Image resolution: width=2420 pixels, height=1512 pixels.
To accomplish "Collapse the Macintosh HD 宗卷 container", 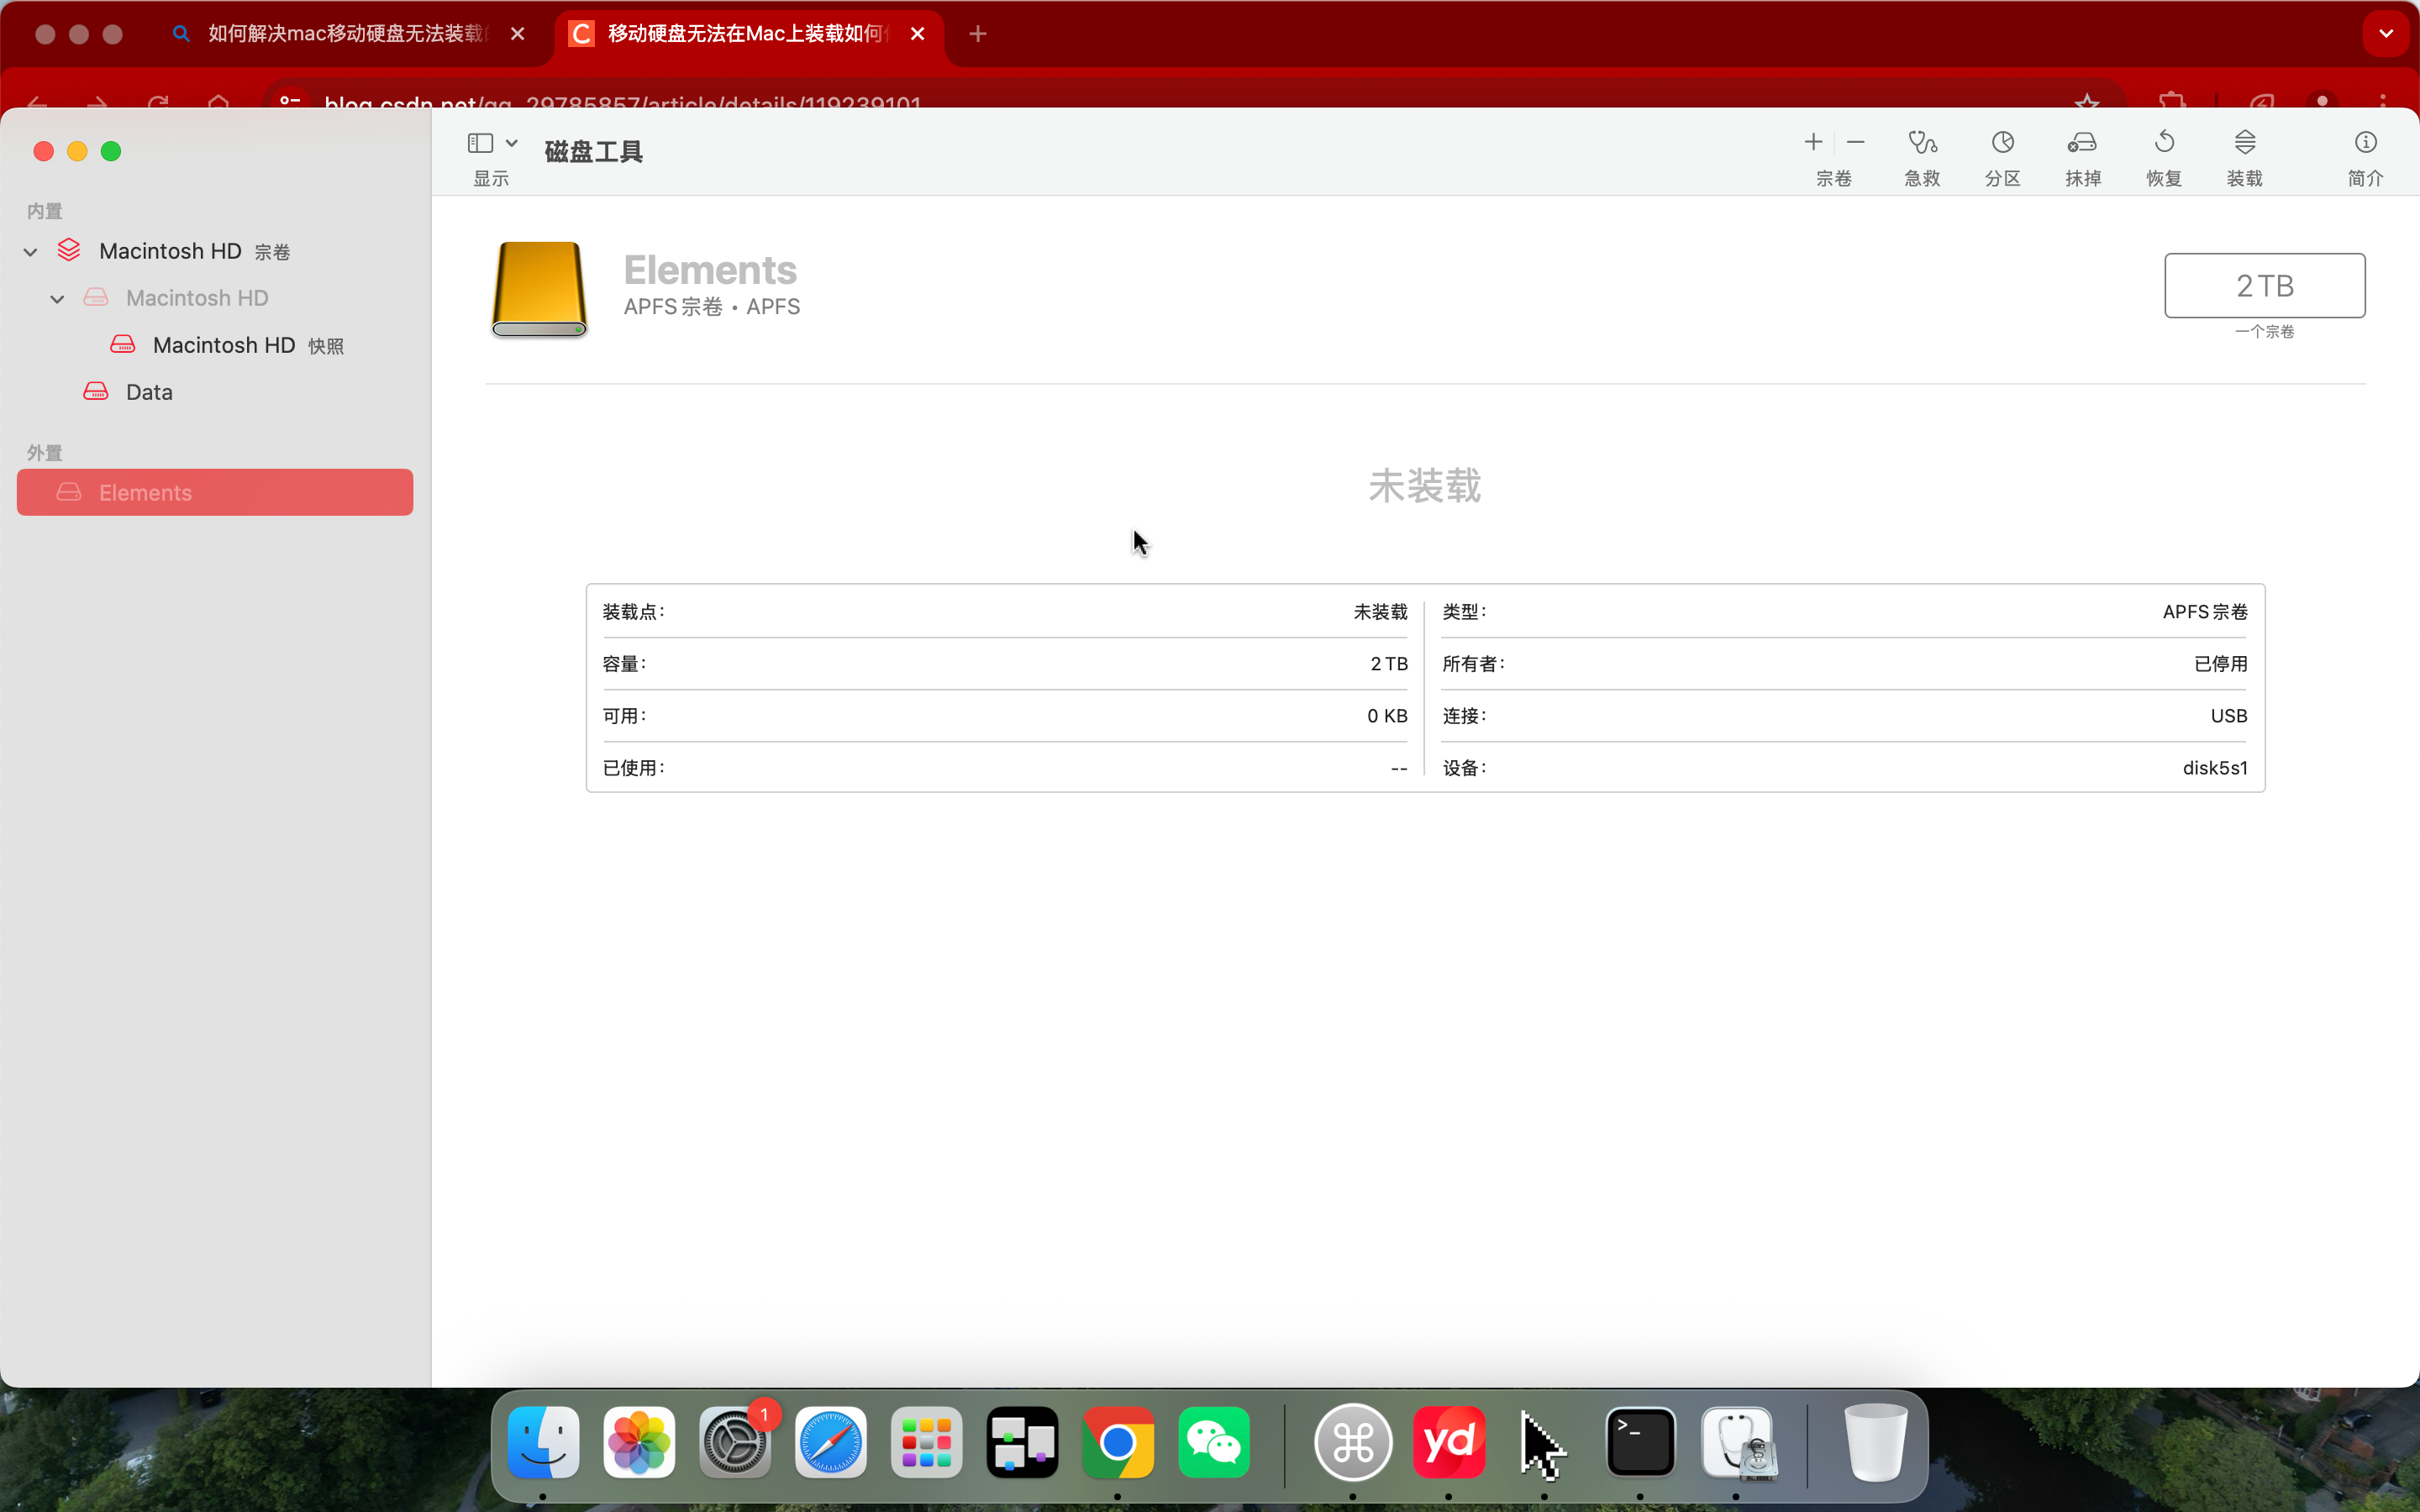I will [x=31, y=252].
